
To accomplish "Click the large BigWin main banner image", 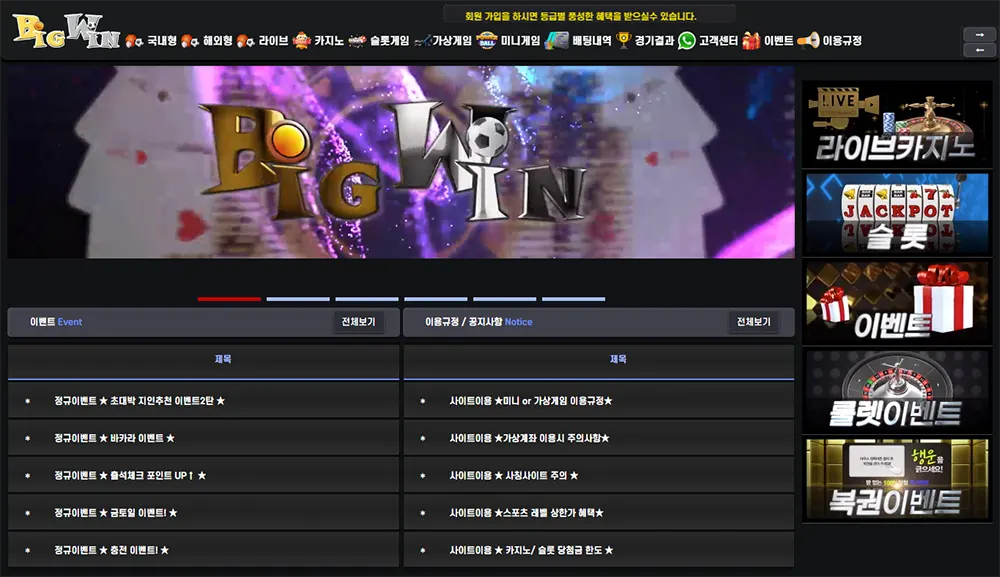I will (x=401, y=162).
